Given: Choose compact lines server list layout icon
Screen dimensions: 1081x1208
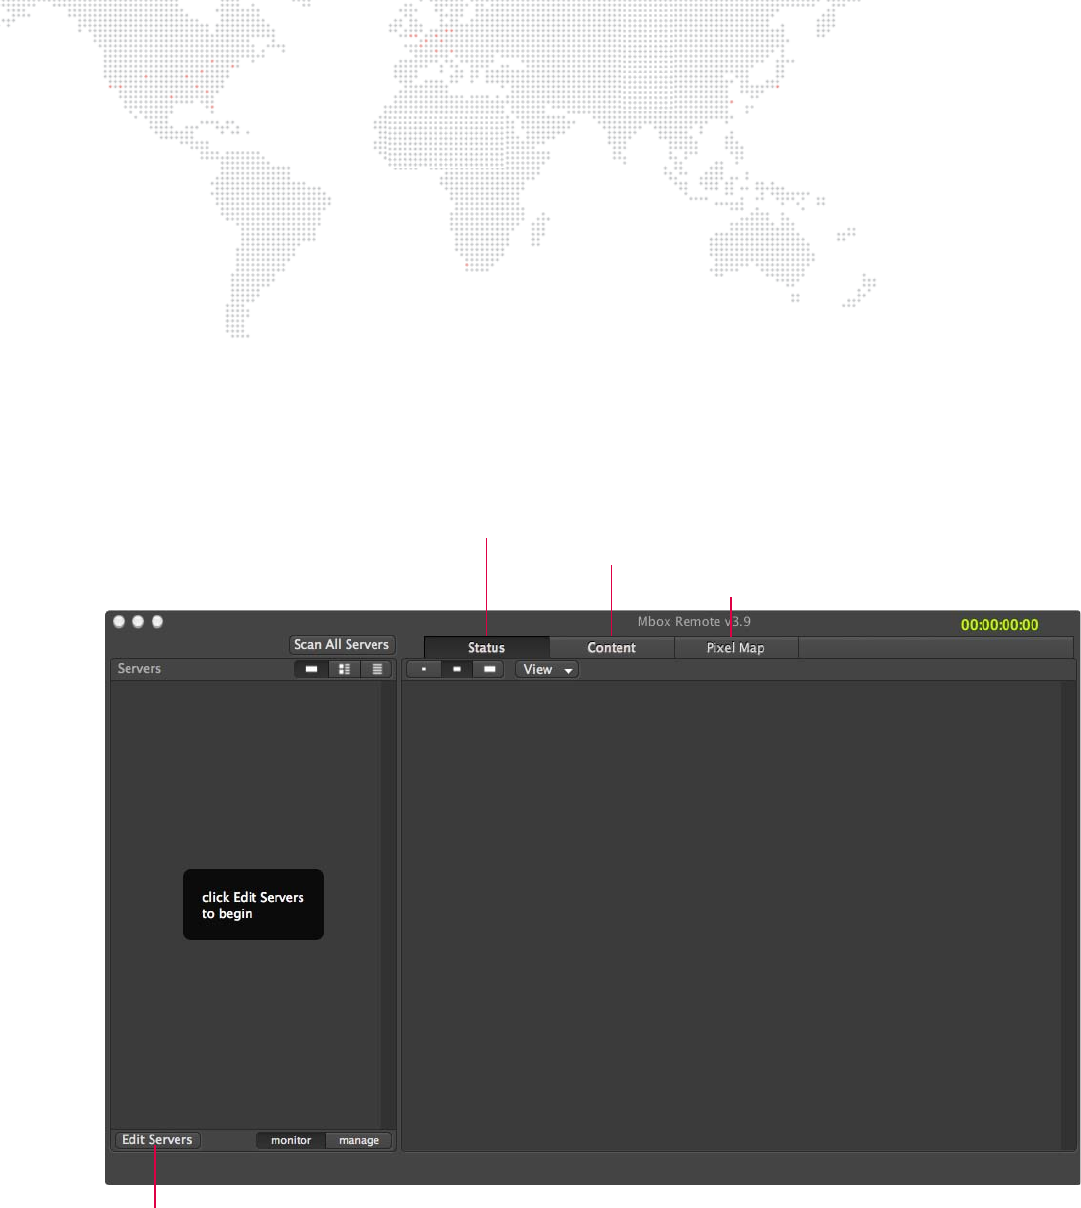Looking at the screenshot, I should coord(376,669).
